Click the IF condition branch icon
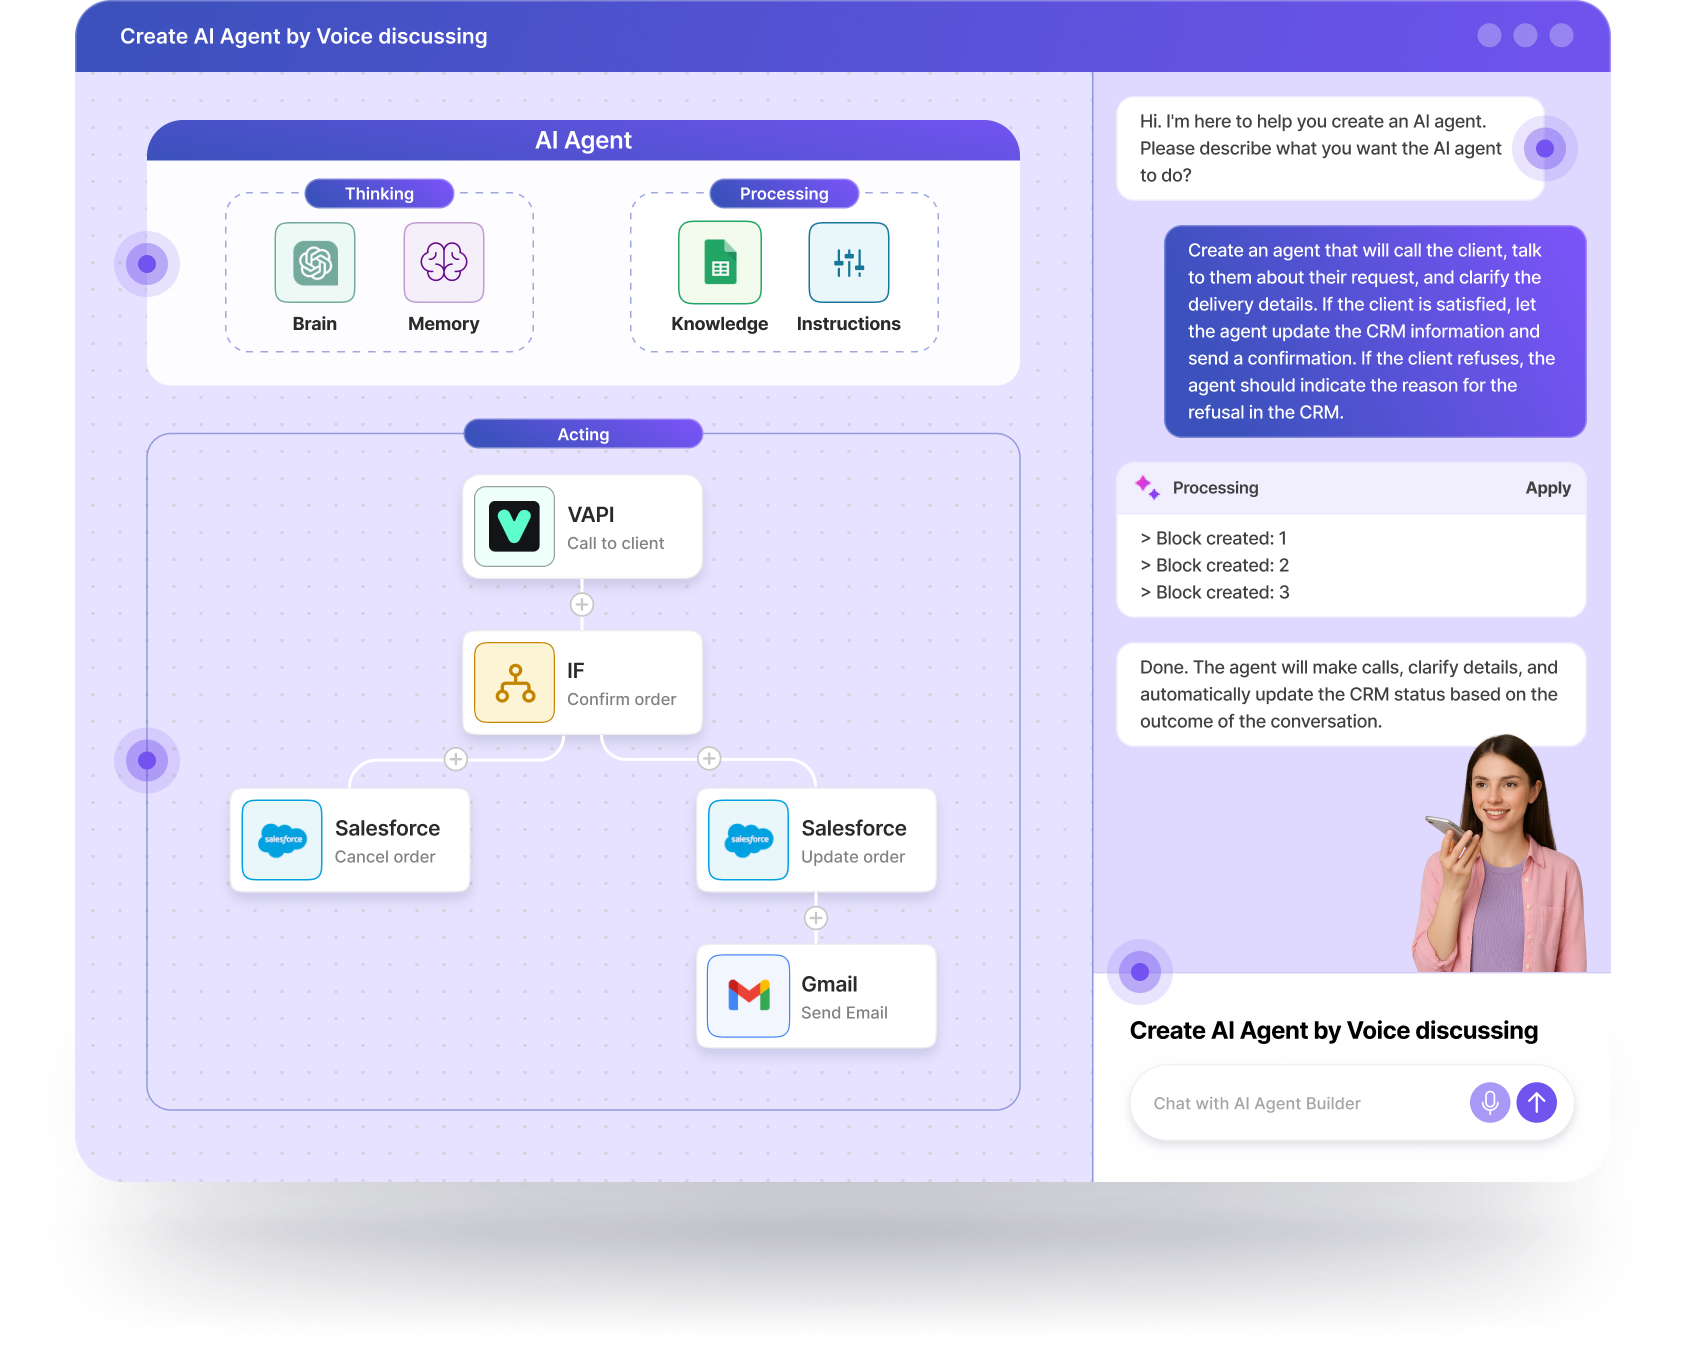 coord(513,682)
